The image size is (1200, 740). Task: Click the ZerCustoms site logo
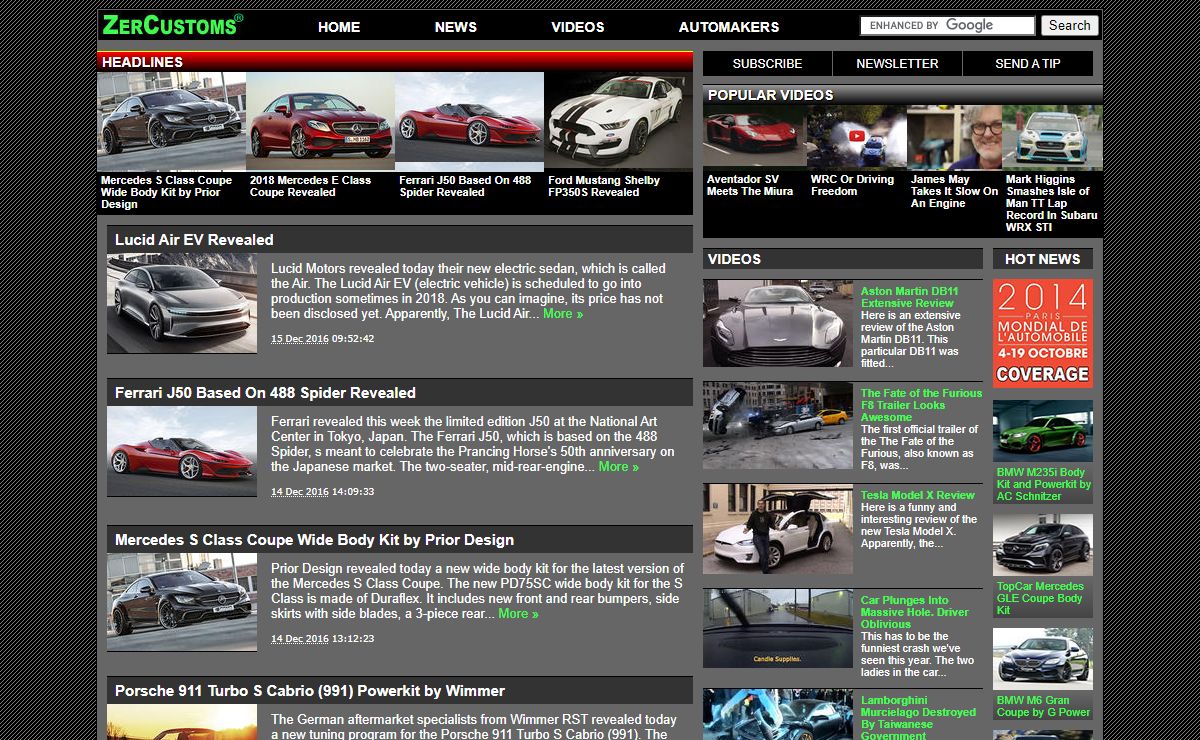pos(172,25)
